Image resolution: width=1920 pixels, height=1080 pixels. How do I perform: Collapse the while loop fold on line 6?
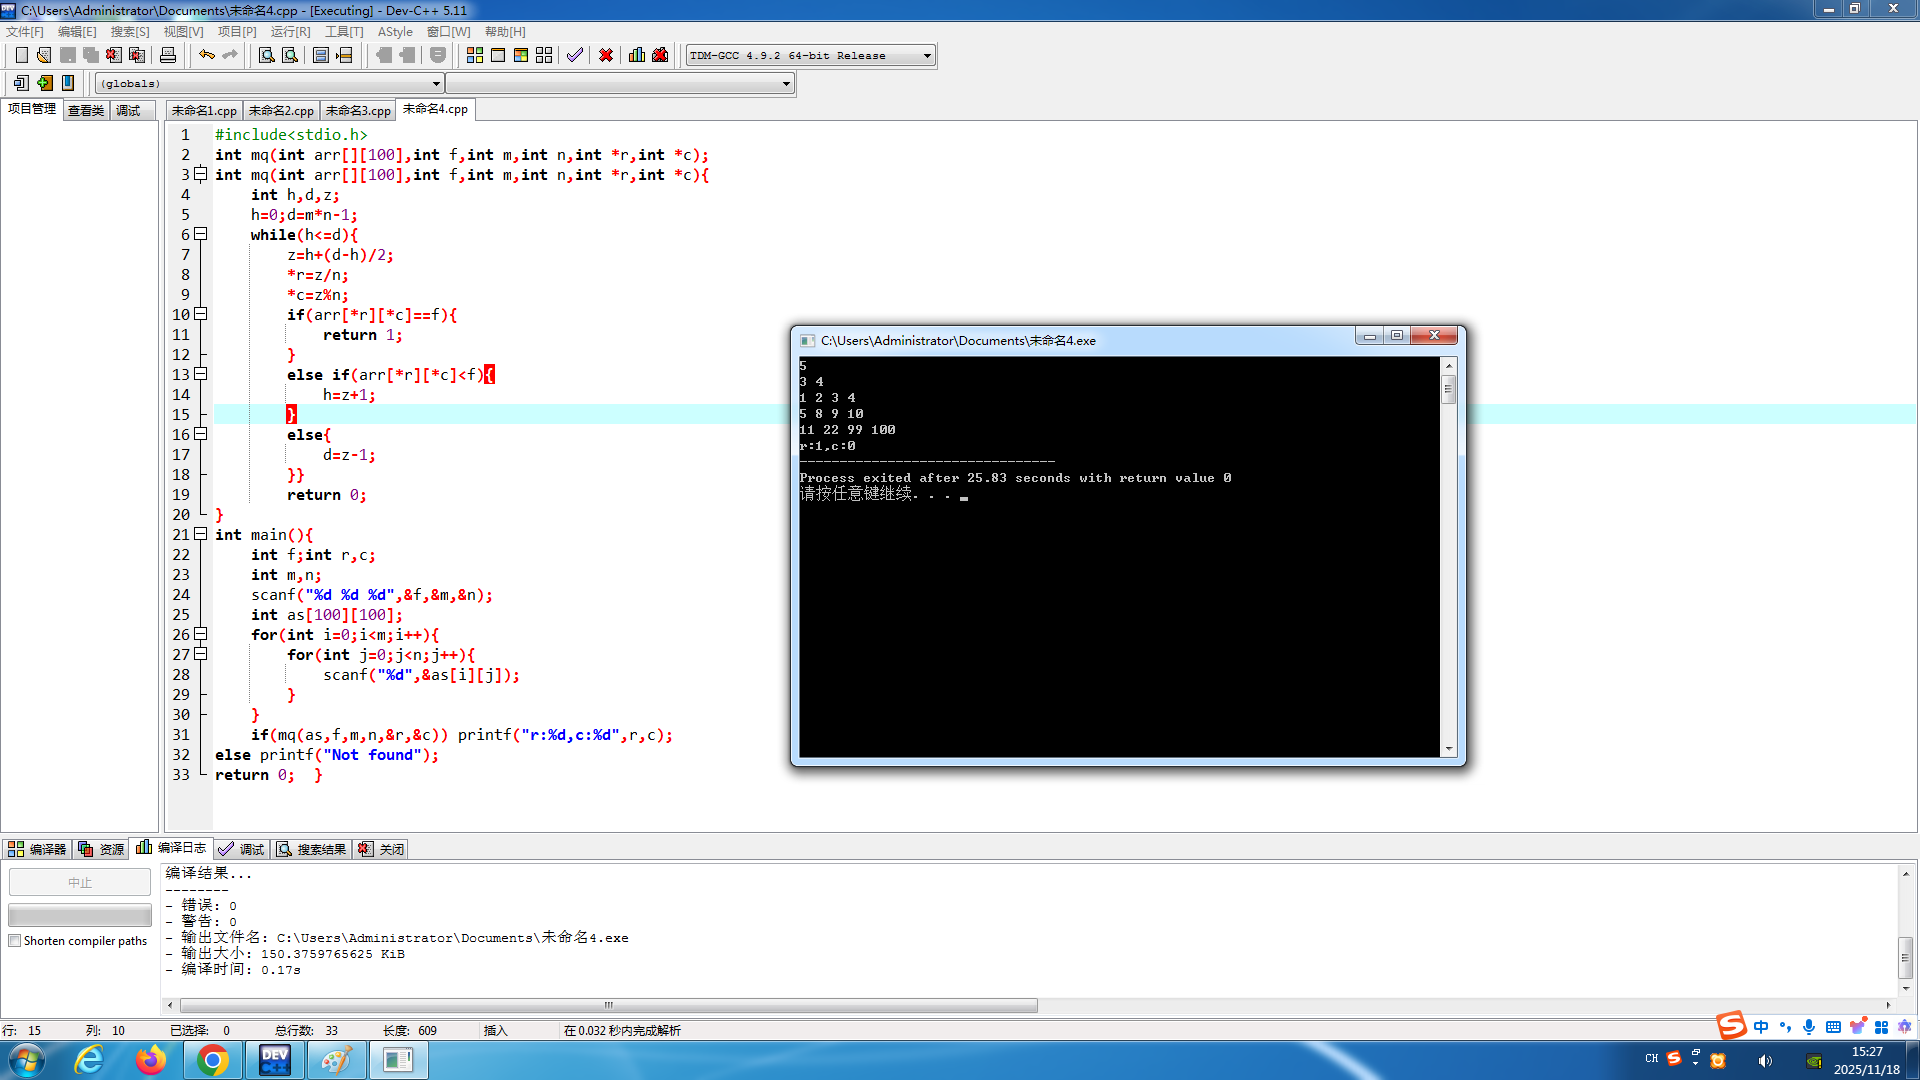point(200,234)
